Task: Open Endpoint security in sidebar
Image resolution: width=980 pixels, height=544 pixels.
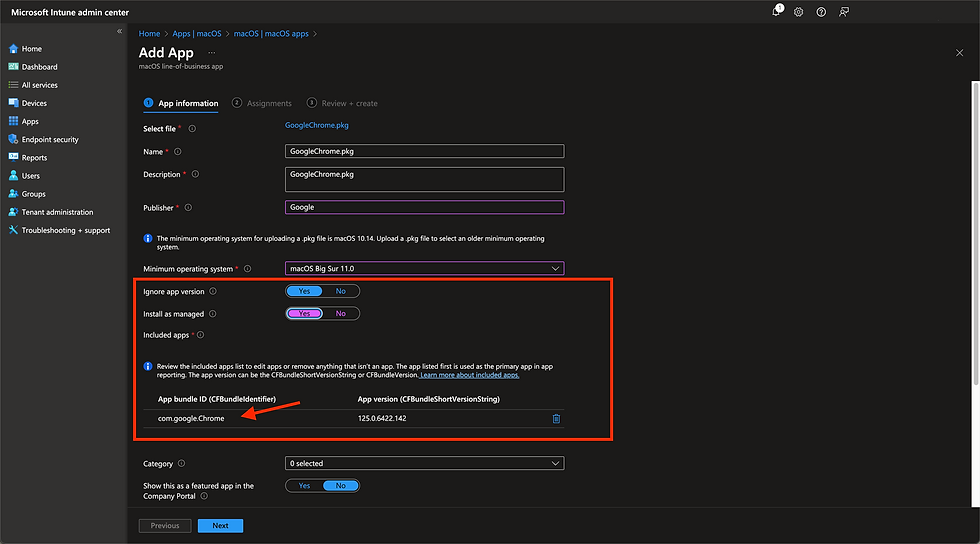Action: coord(50,139)
